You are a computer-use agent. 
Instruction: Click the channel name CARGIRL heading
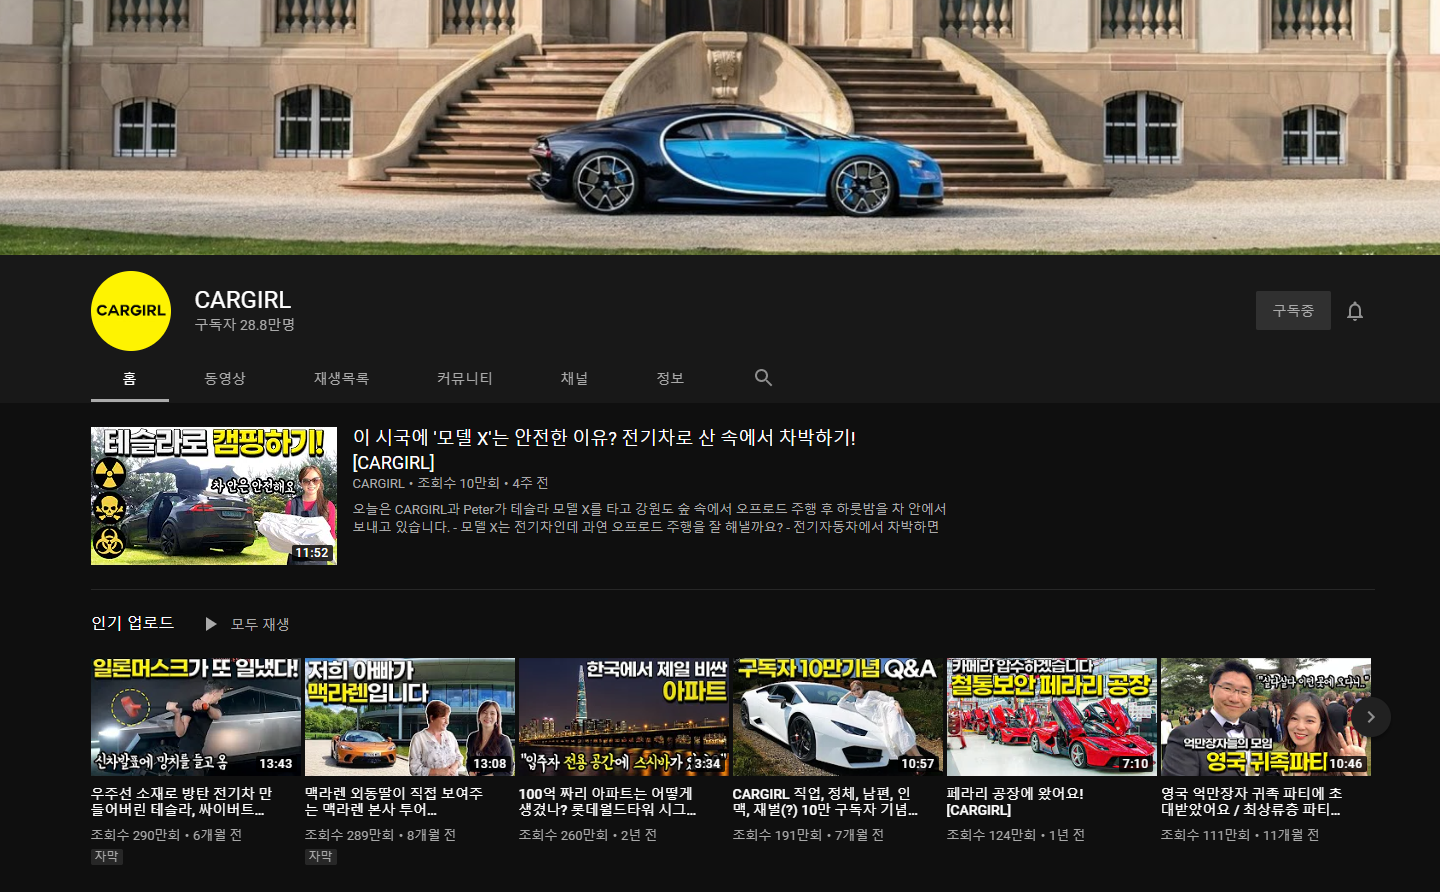[x=243, y=300]
